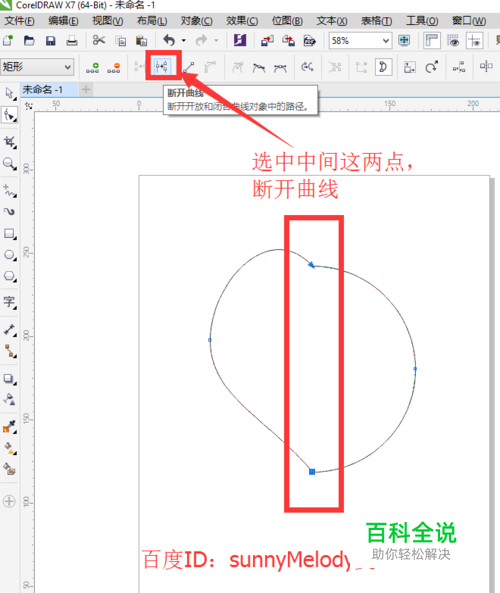Toggle close curve button

383,67
